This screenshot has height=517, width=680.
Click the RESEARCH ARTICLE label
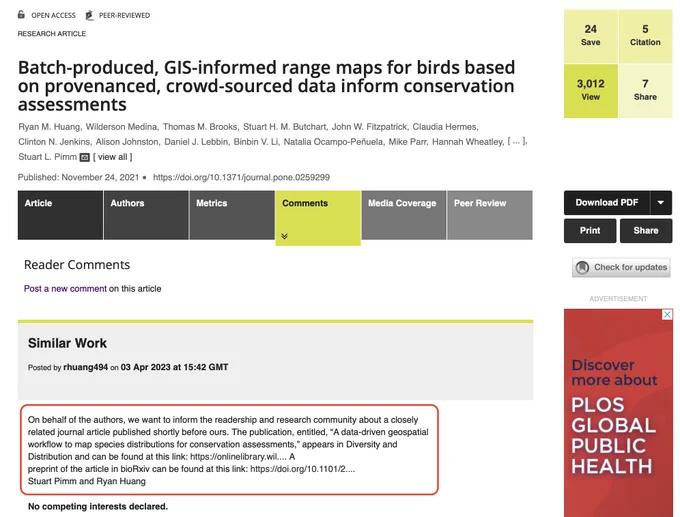coord(52,34)
